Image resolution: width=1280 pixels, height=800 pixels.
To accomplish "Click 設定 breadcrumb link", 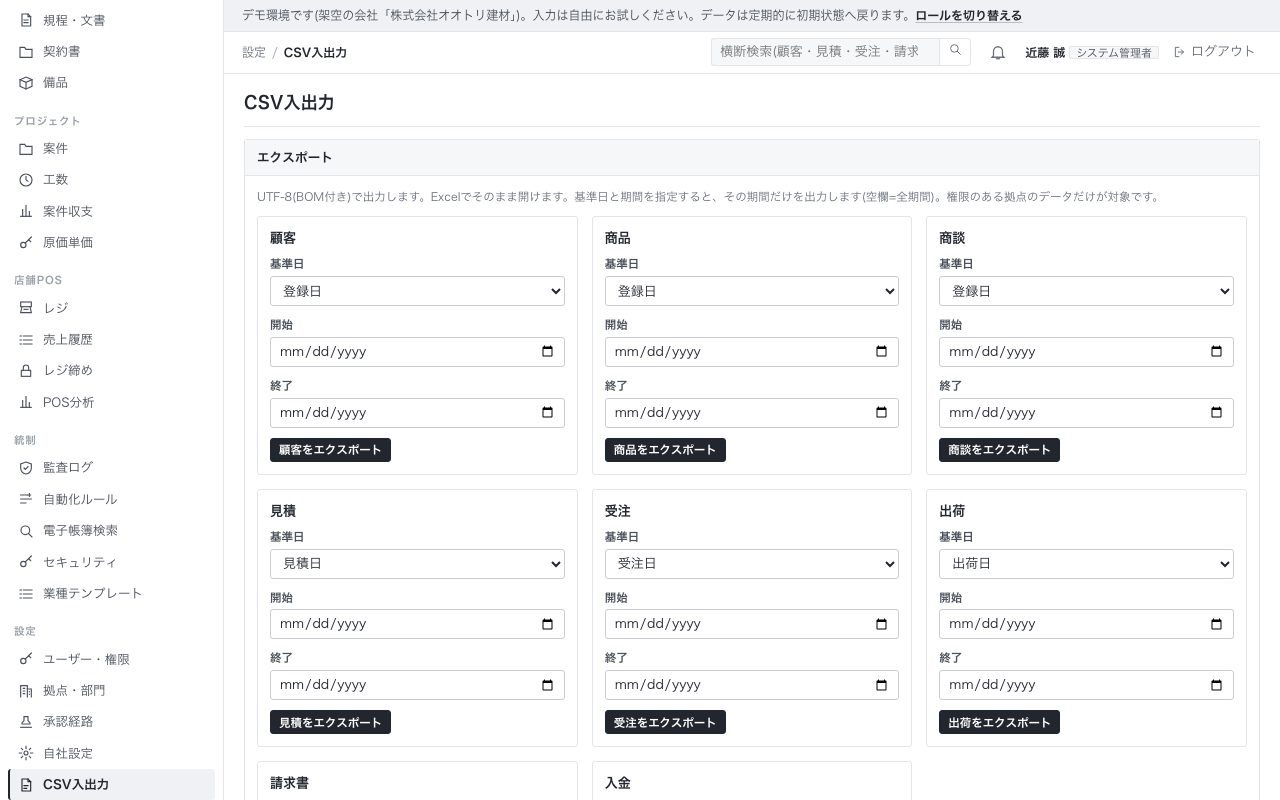I will (x=254, y=52).
